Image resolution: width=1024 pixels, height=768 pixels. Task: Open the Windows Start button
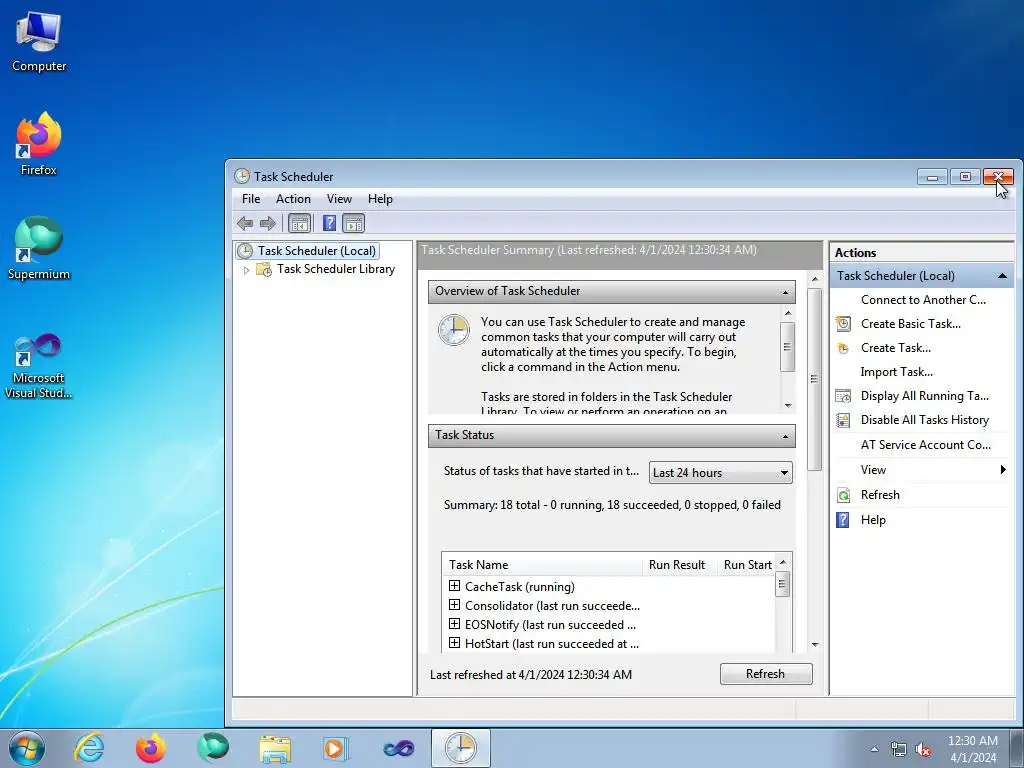[x=27, y=748]
